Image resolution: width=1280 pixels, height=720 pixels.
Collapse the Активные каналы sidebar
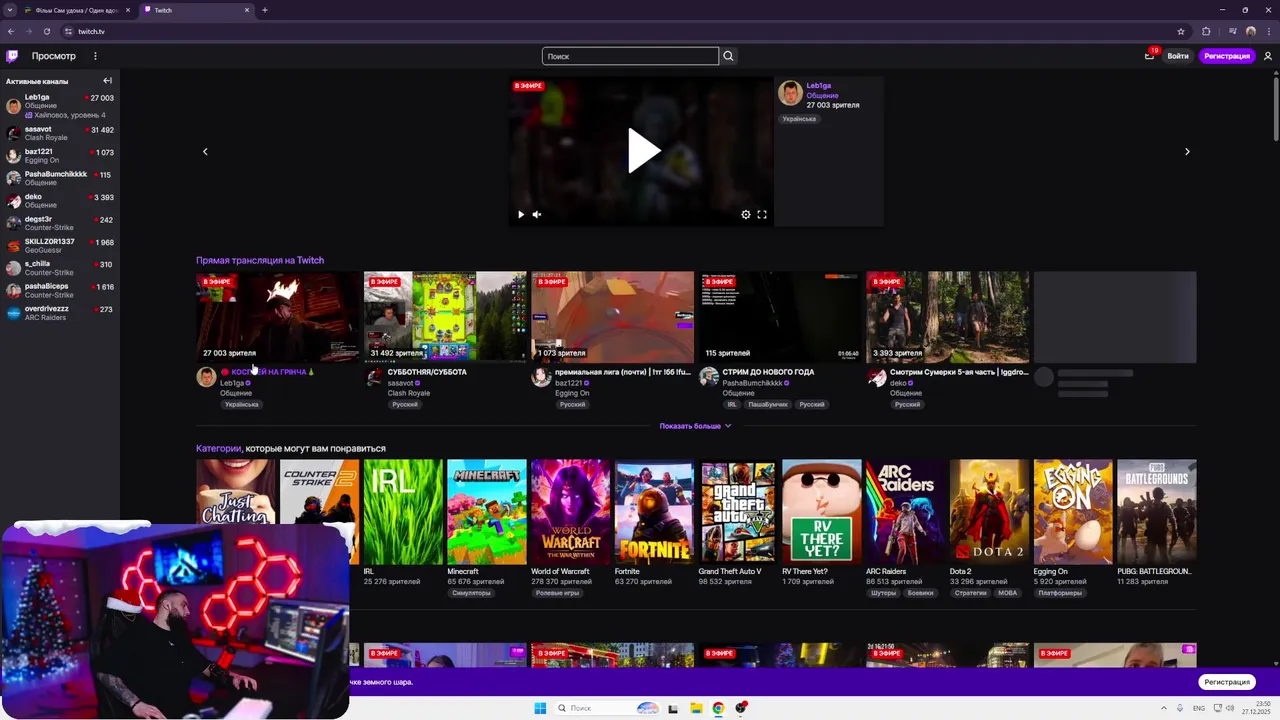[x=107, y=81]
